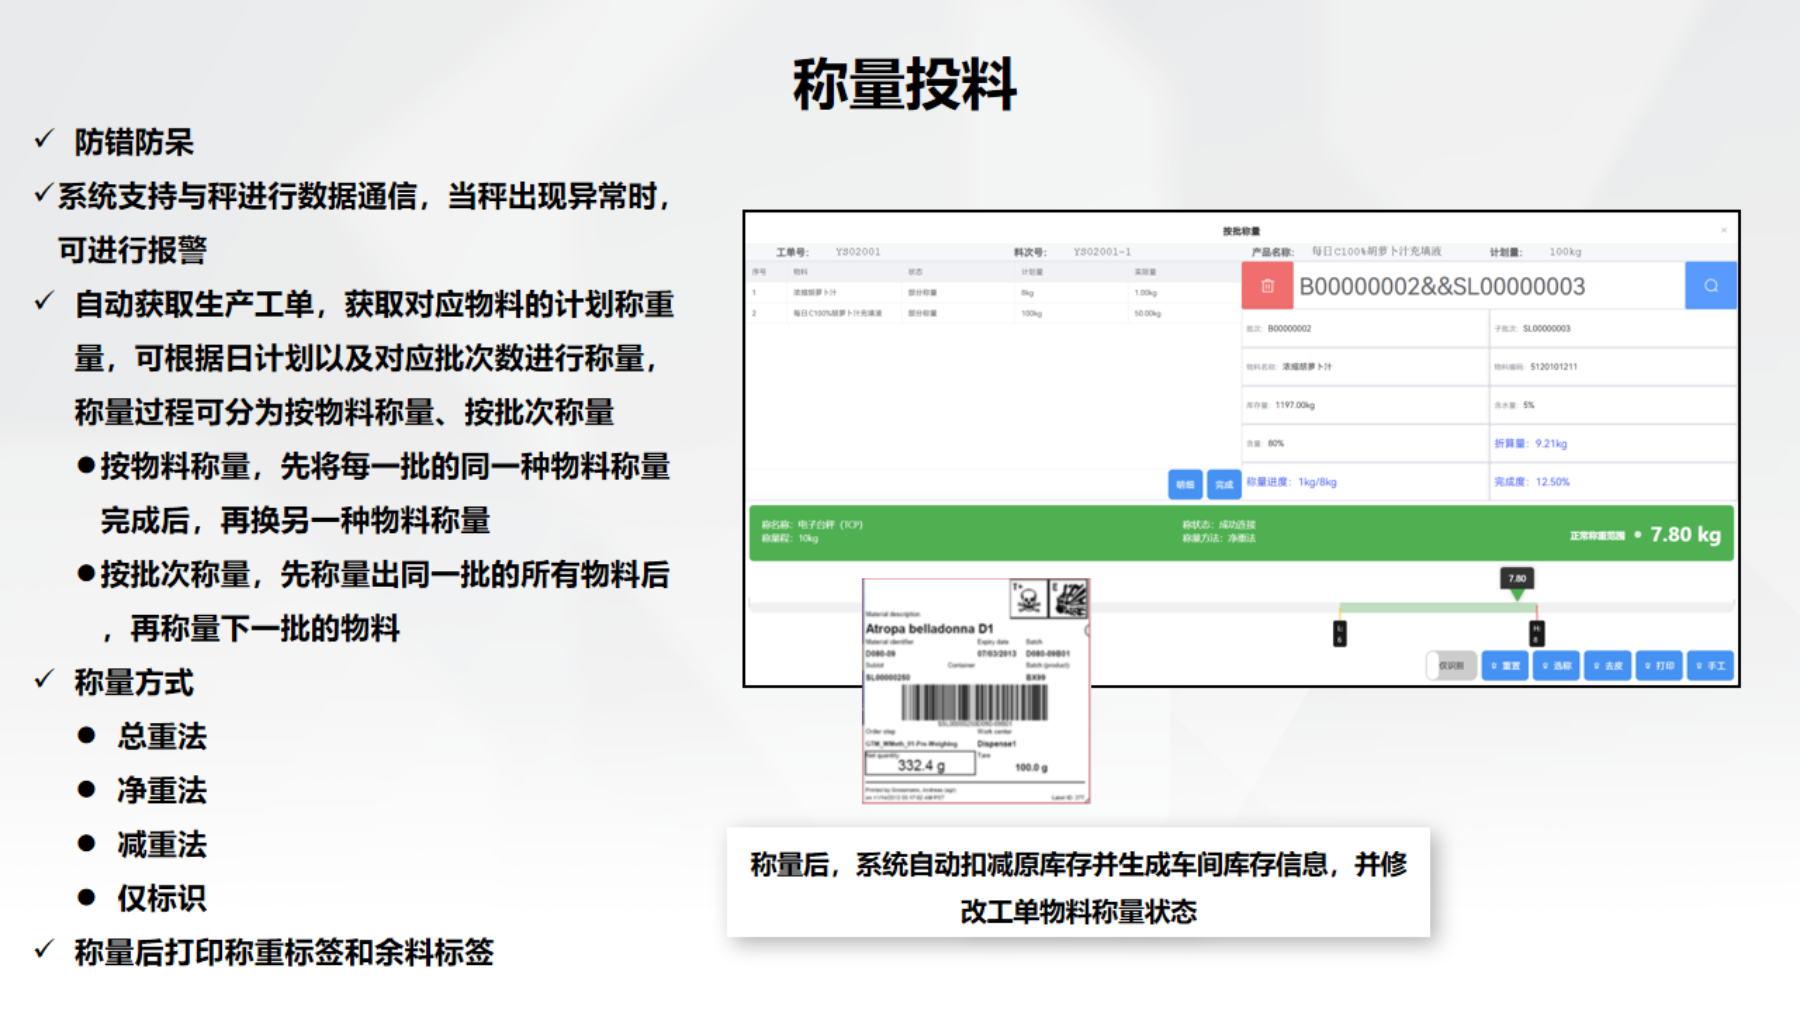
Task: Click the blue 完成 finish button
Action: pos(1224,484)
